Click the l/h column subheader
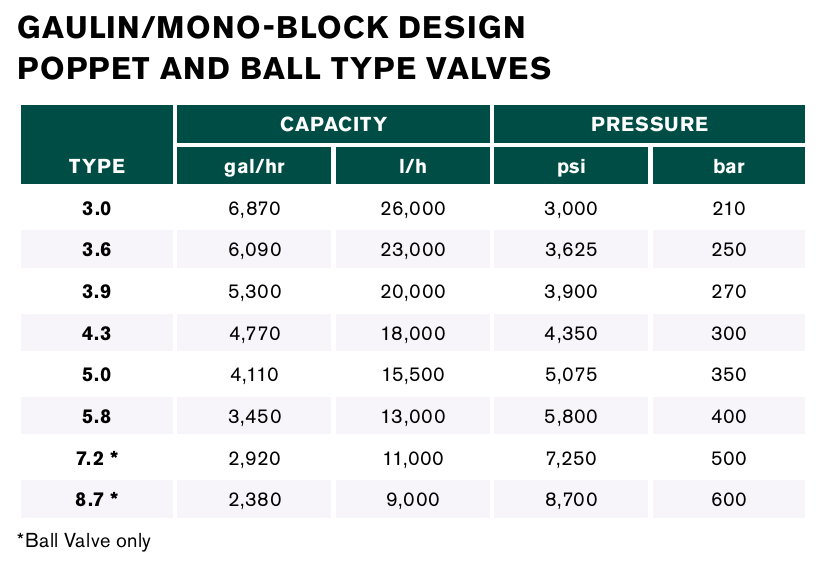The image size is (823, 565). point(412,166)
